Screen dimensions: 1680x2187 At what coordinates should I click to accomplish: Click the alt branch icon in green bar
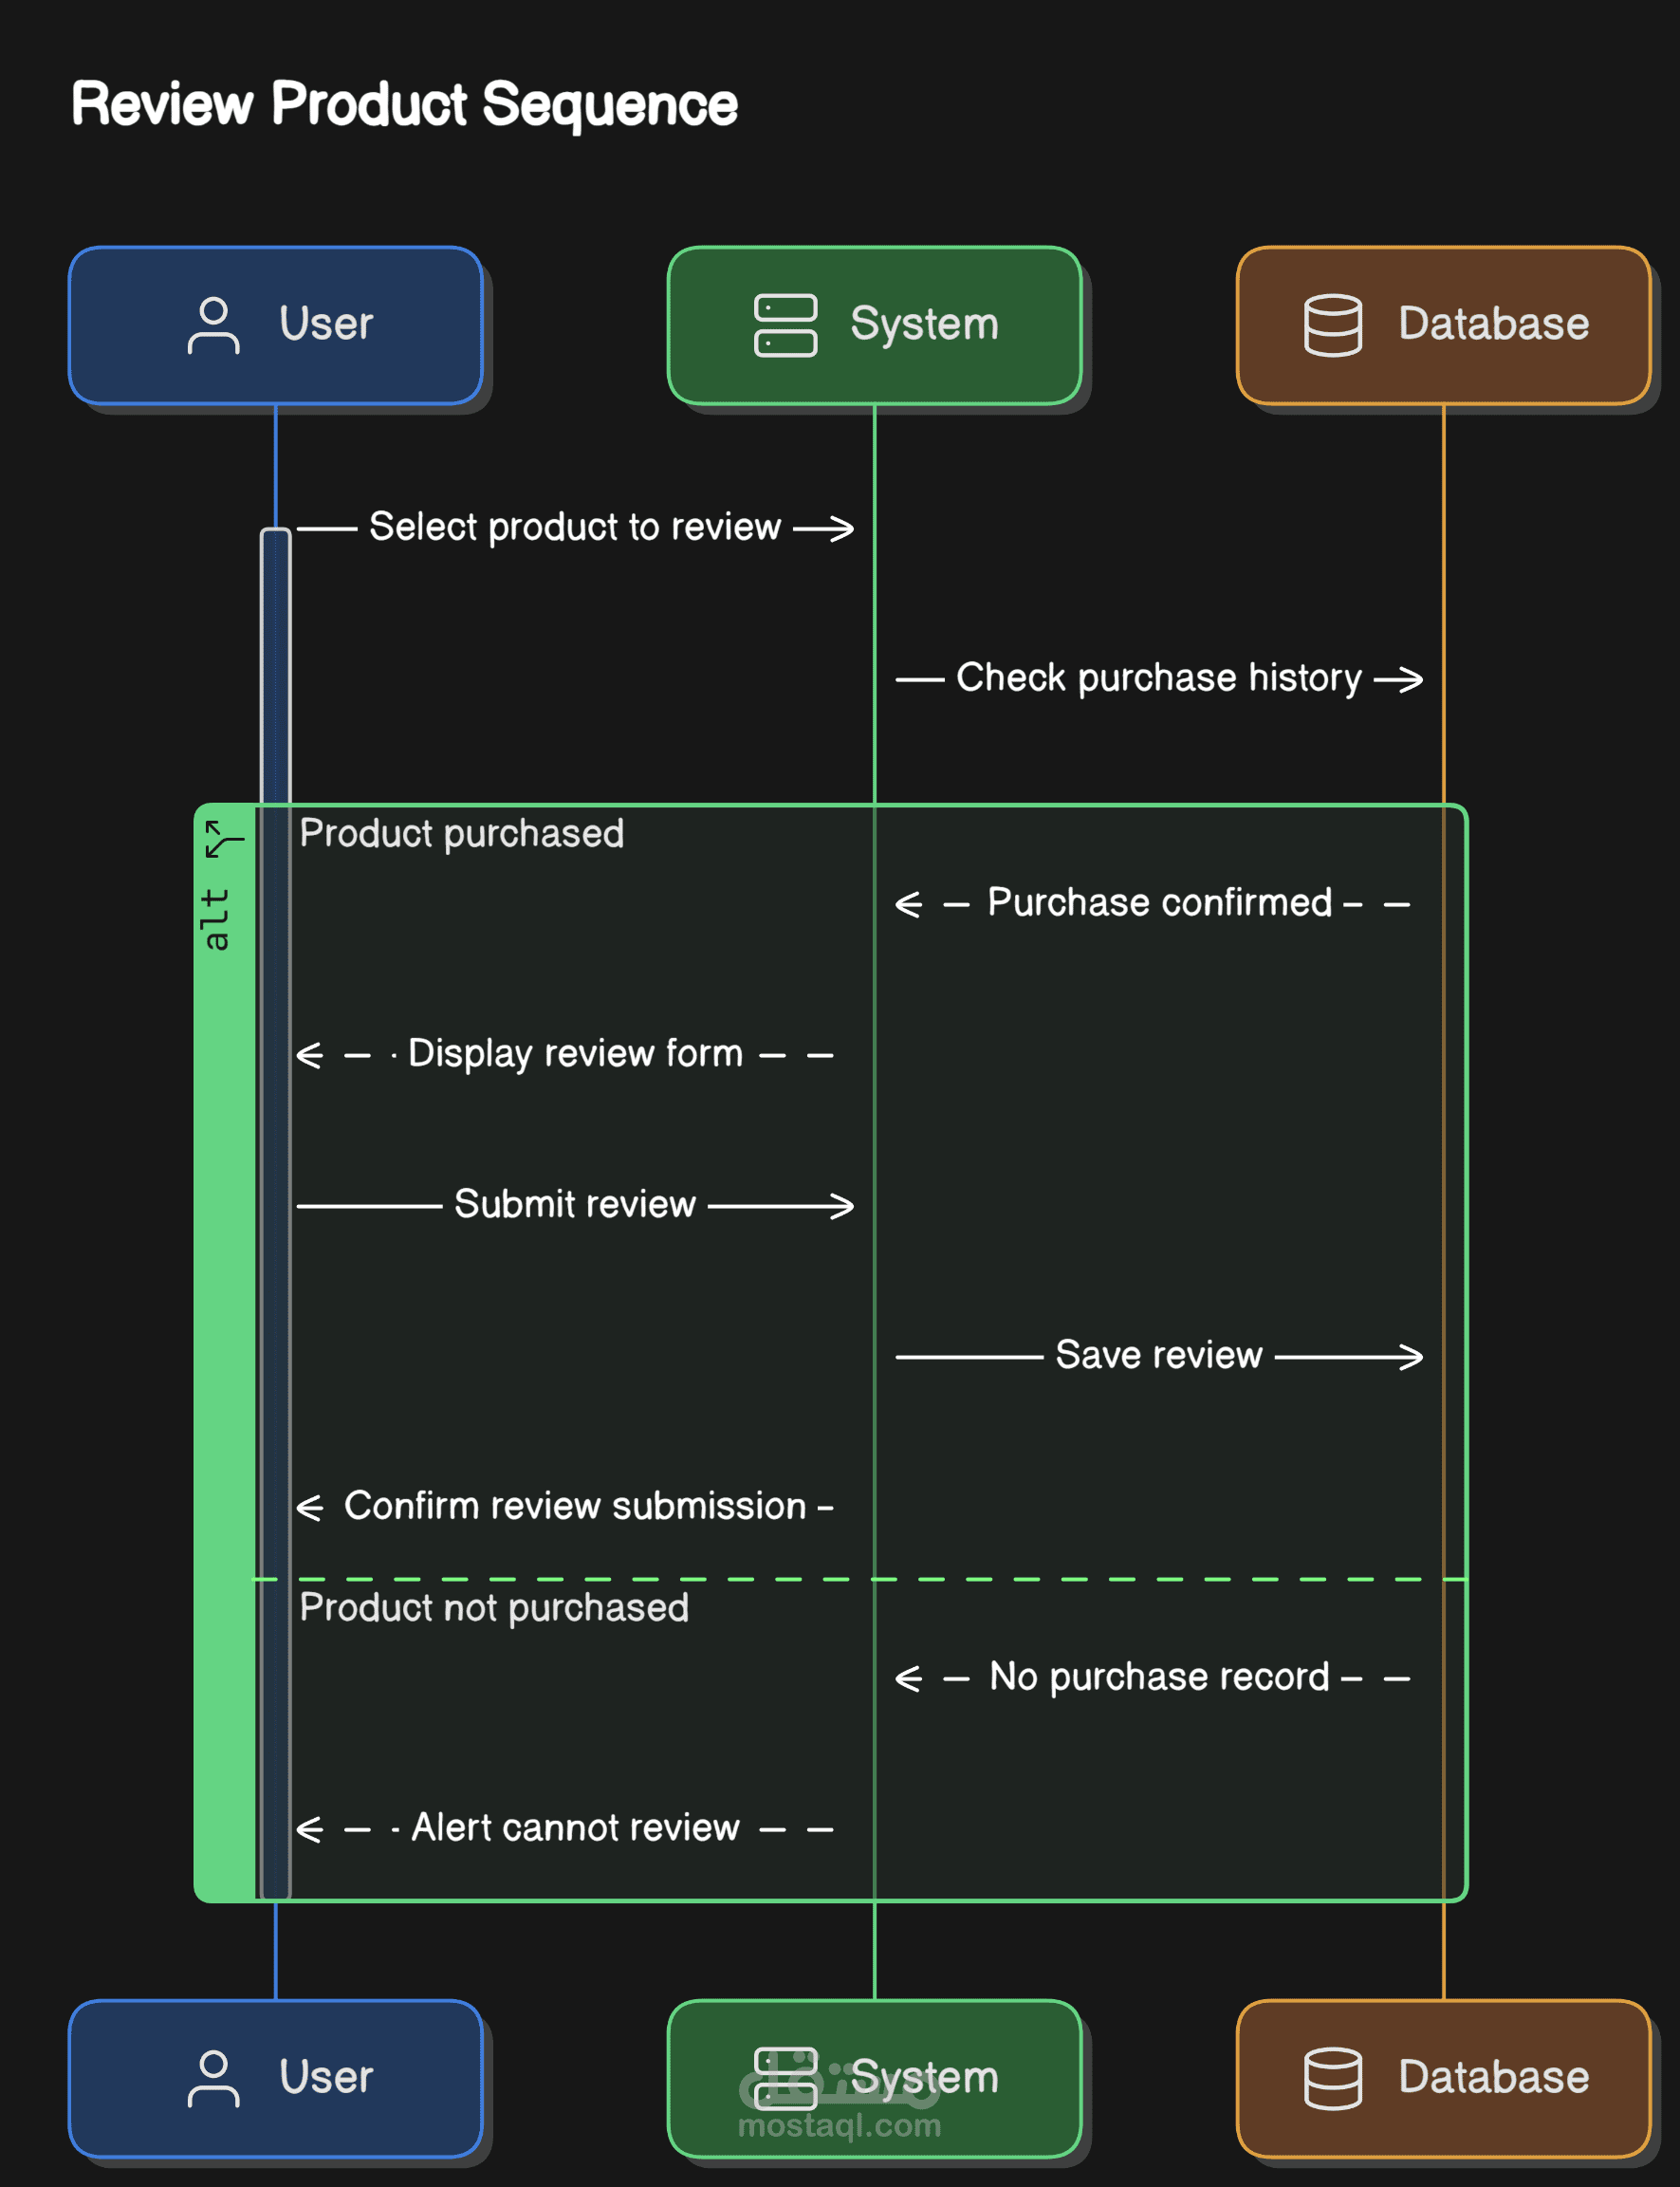click(x=223, y=839)
